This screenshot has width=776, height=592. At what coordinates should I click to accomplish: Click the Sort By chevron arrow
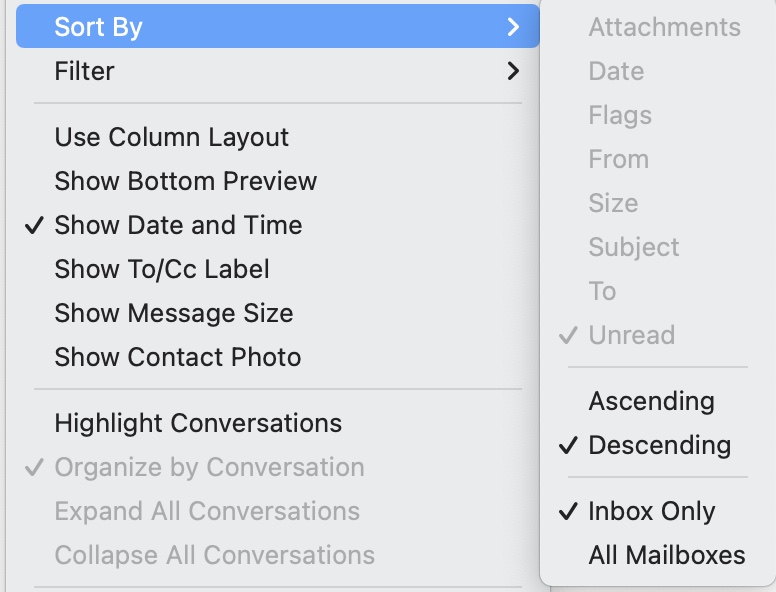click(513, 27)
